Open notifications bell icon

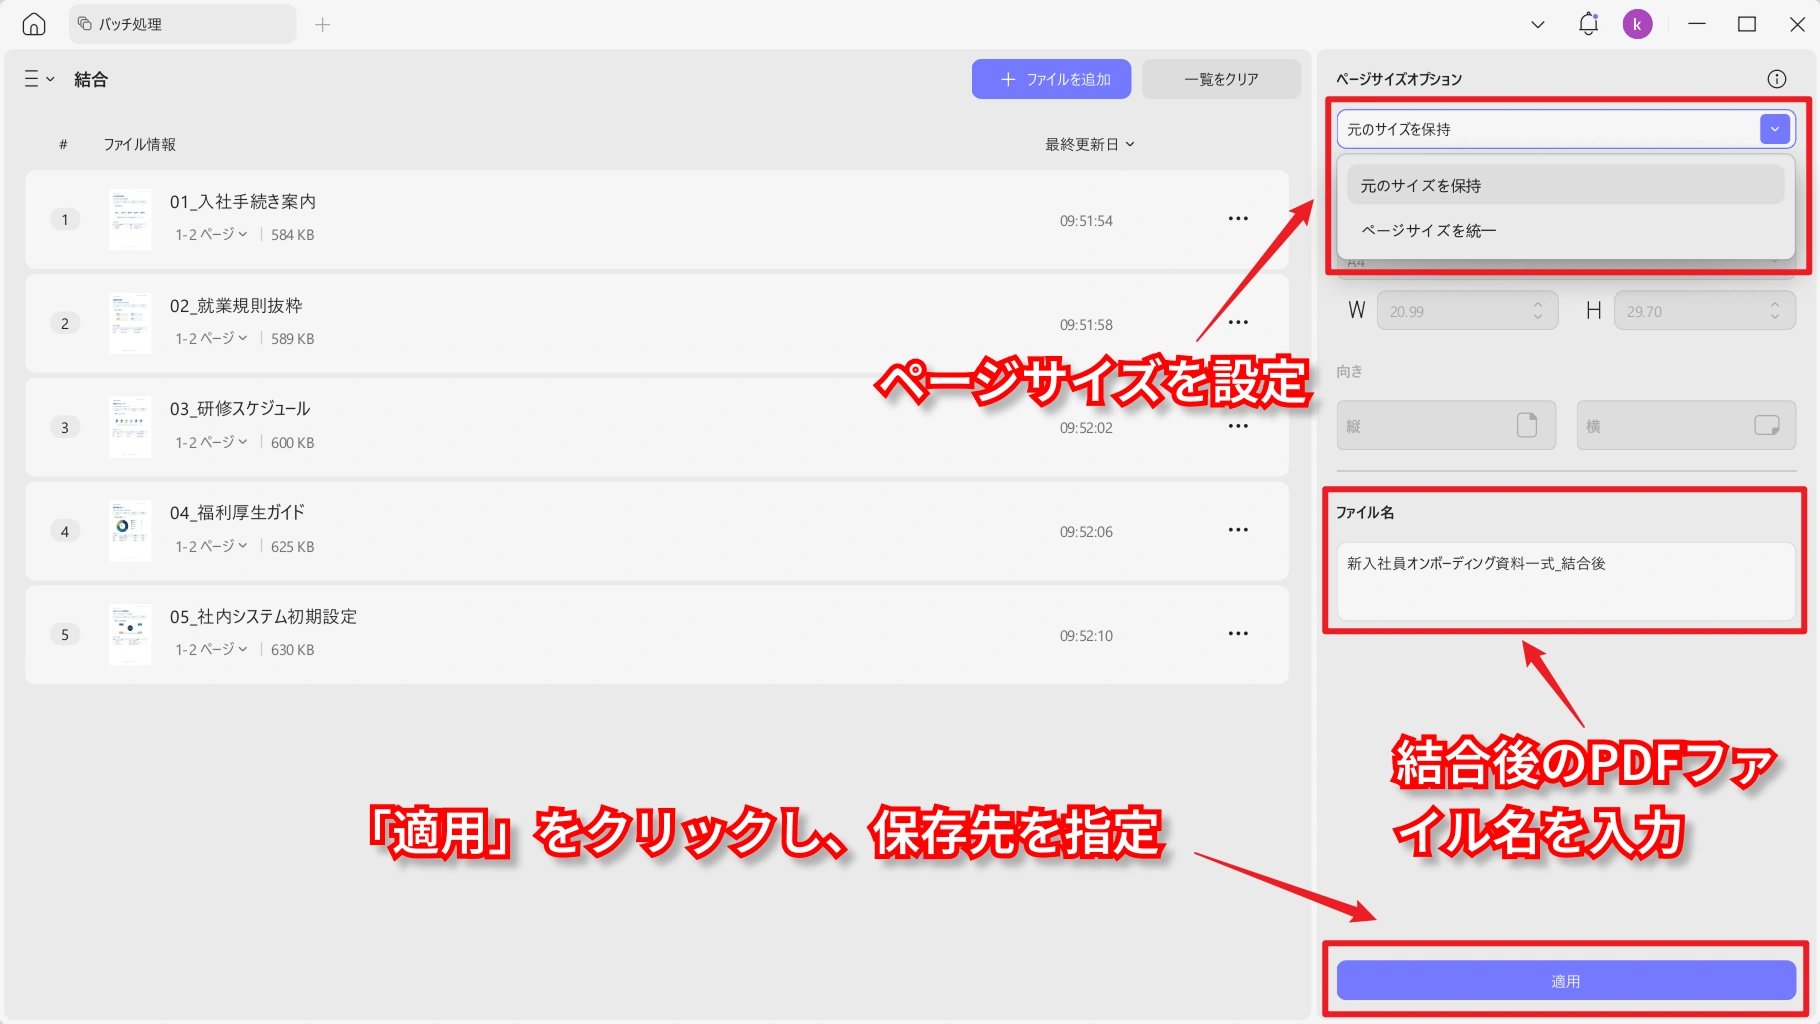click(1588, 24)
